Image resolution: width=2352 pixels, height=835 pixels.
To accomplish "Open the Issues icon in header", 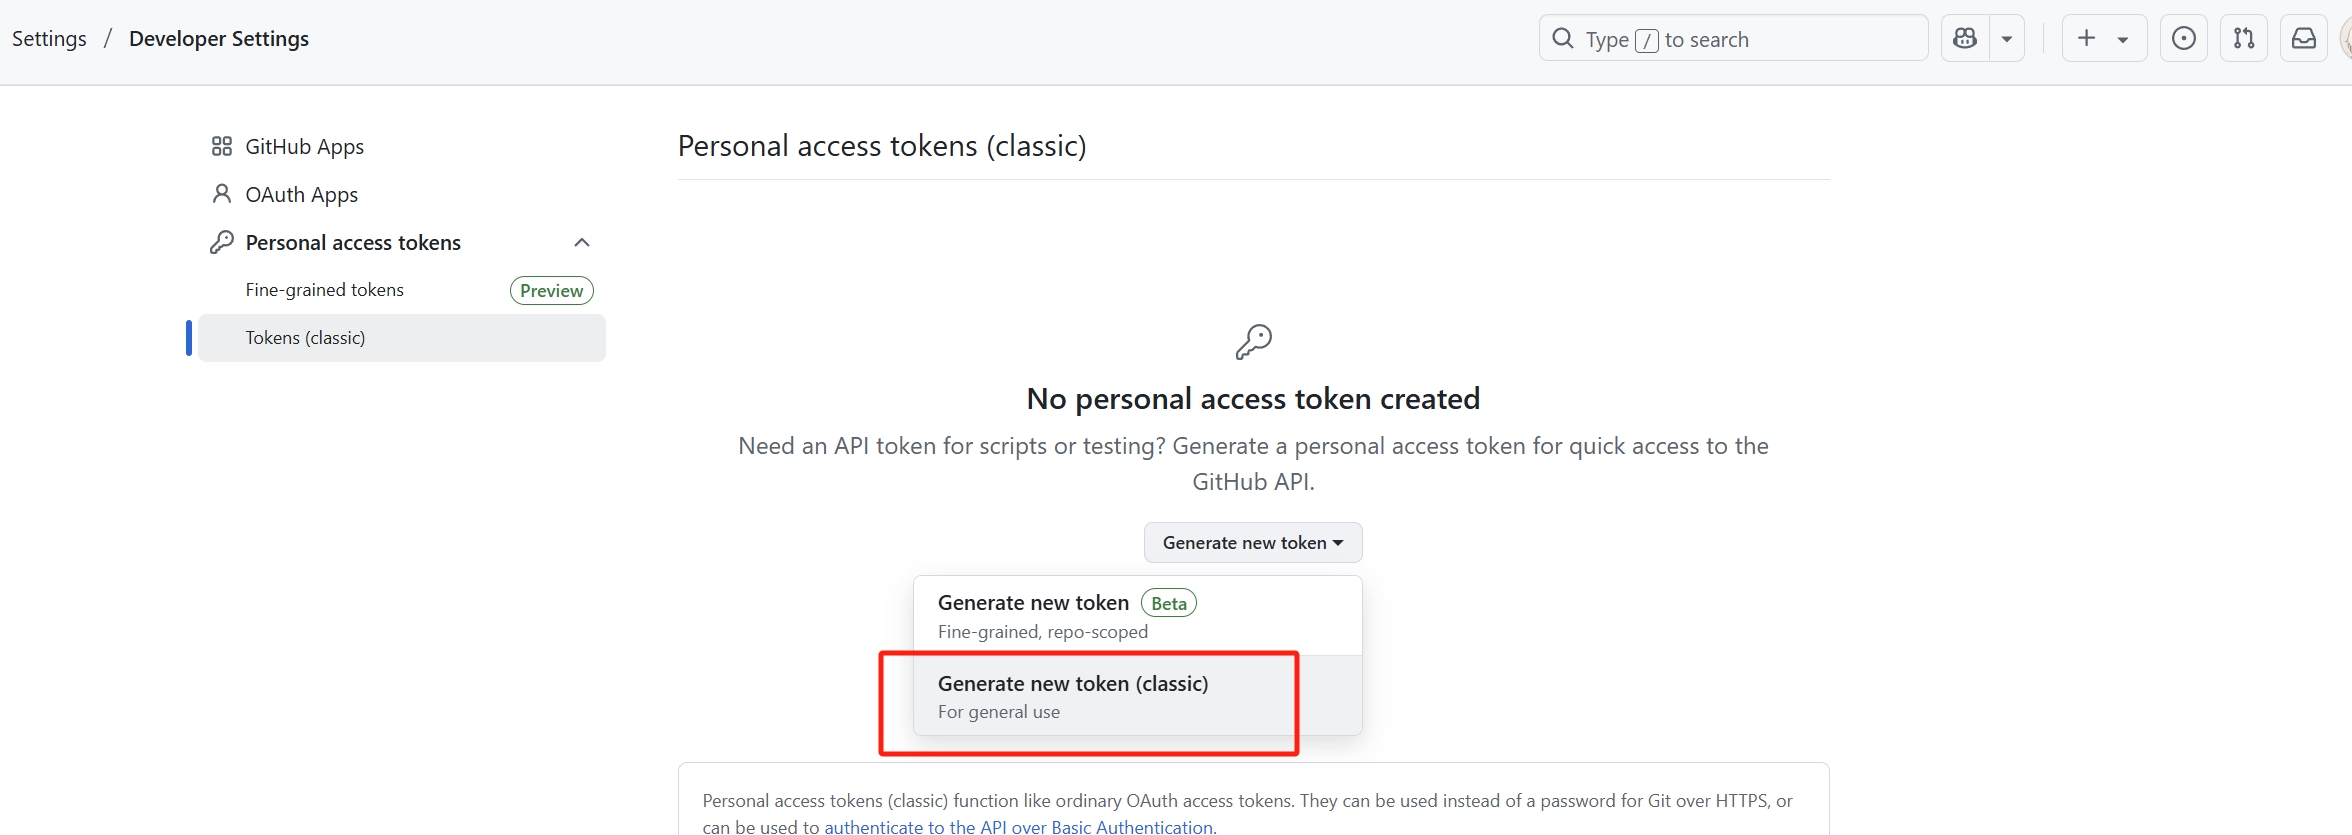I will (2184, 39).
